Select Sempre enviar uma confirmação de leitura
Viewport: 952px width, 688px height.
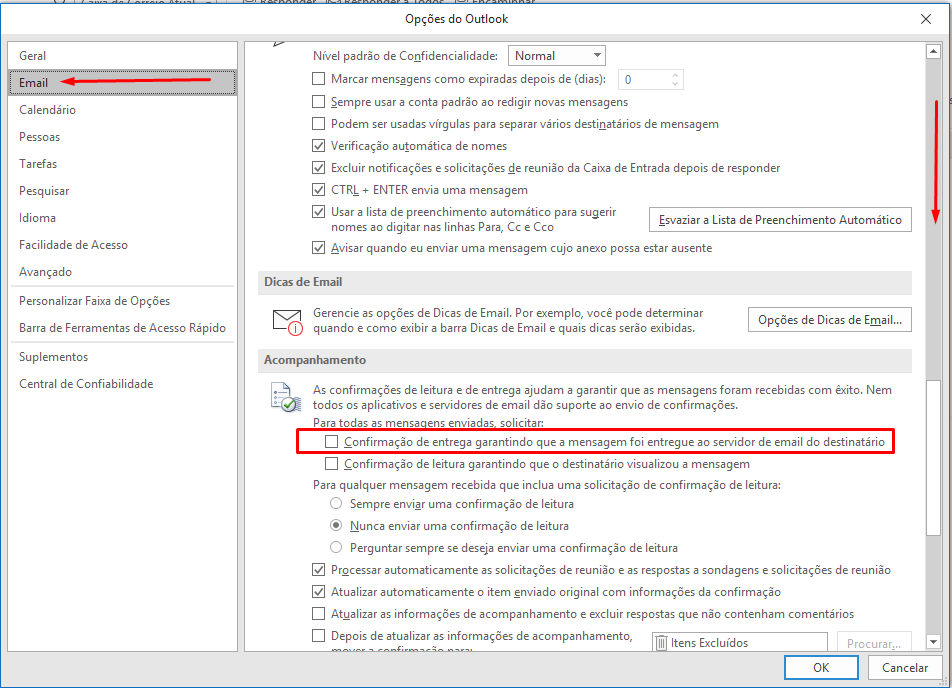(336, 503)
